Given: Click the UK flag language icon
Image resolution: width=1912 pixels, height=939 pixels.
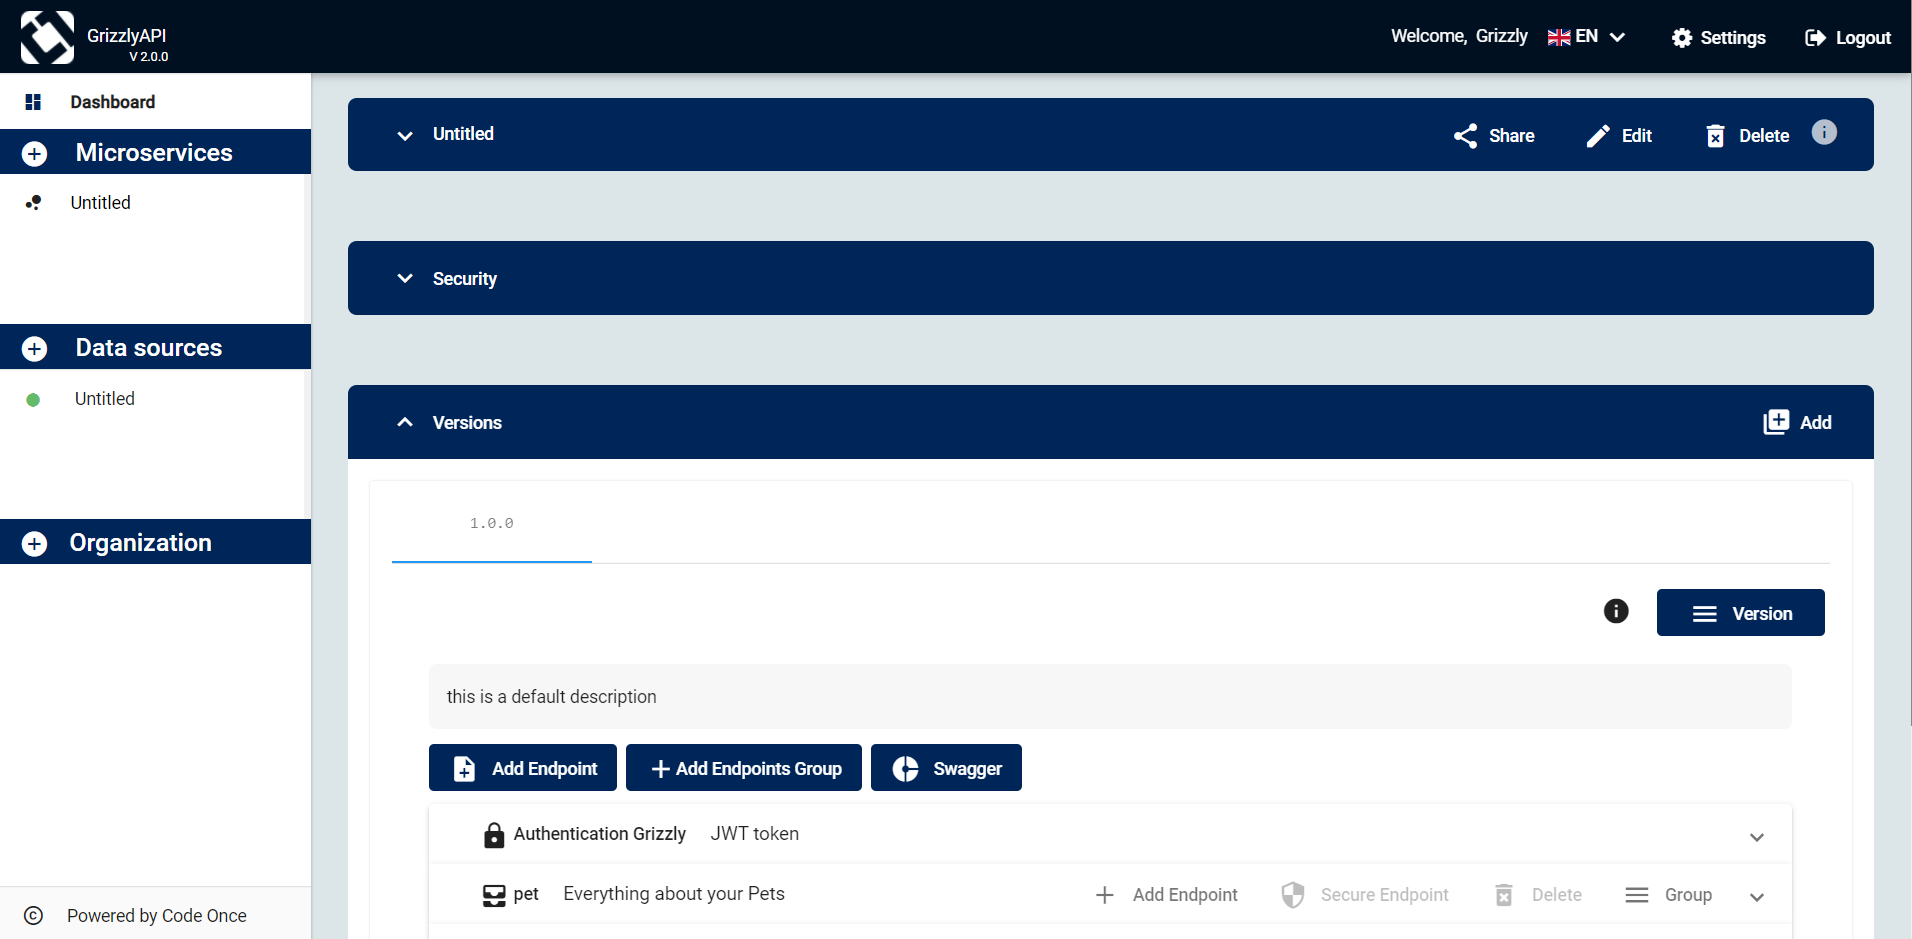Looking at the screenshot, I should 1559,37.
